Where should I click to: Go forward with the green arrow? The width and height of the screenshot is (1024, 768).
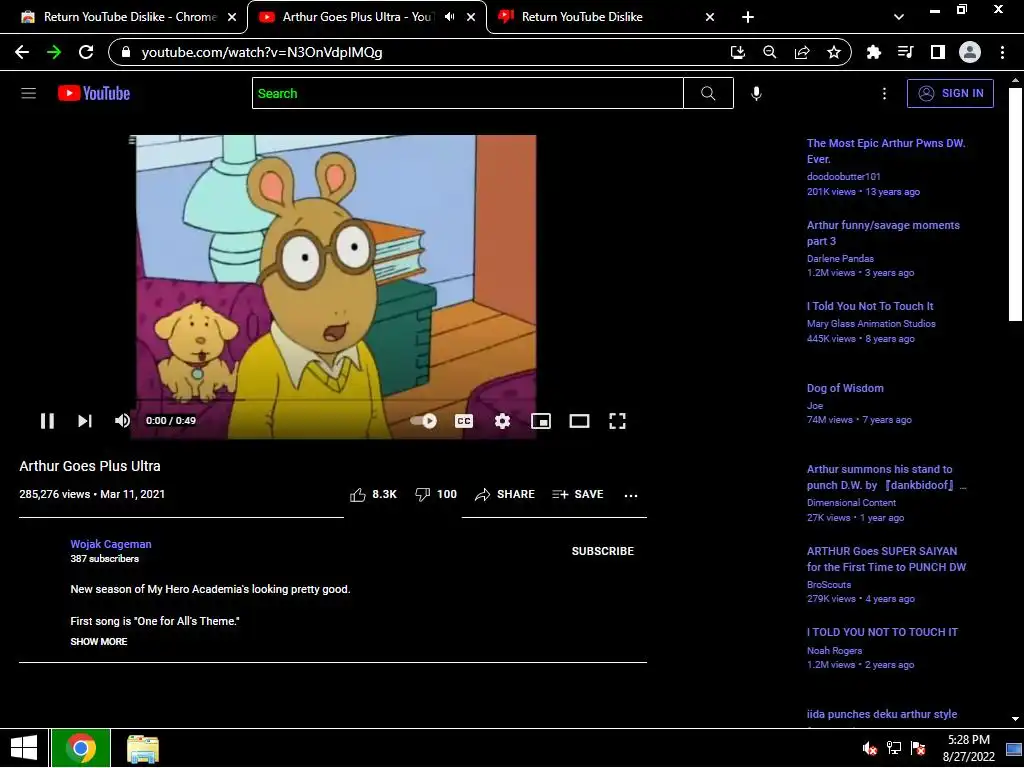(54, 52)
